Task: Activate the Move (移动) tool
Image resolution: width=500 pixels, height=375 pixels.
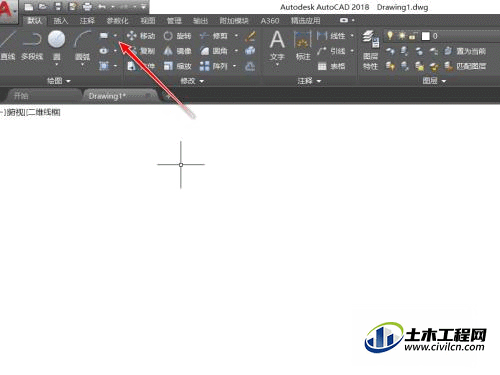Action: [141, 36]
